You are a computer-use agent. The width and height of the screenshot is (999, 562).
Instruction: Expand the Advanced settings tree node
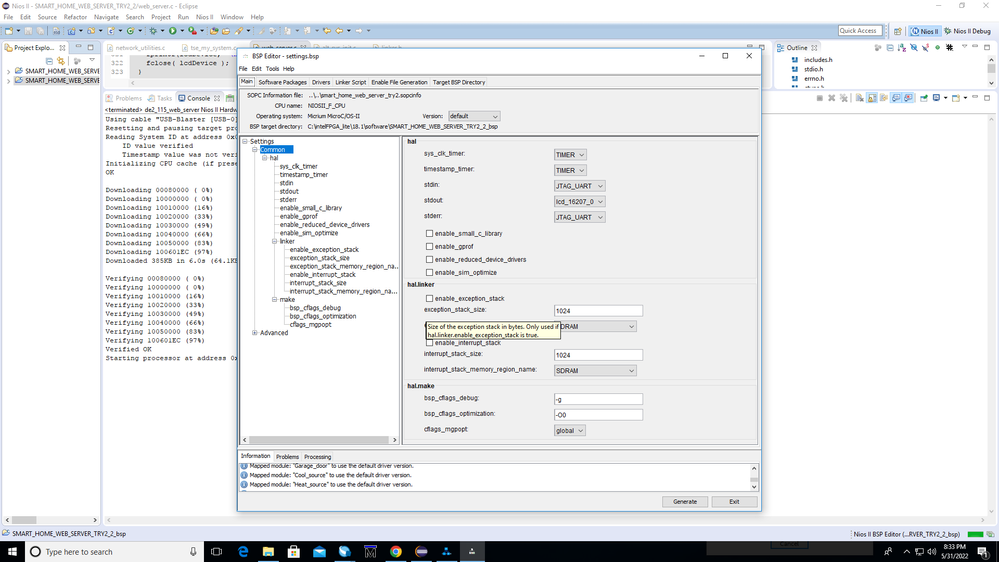255,333
